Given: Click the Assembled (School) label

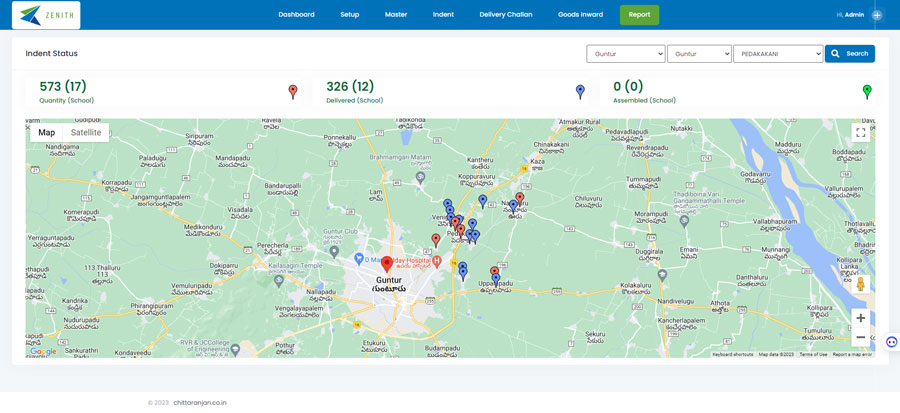Looking at the screenshot, I should pos(645,100).
